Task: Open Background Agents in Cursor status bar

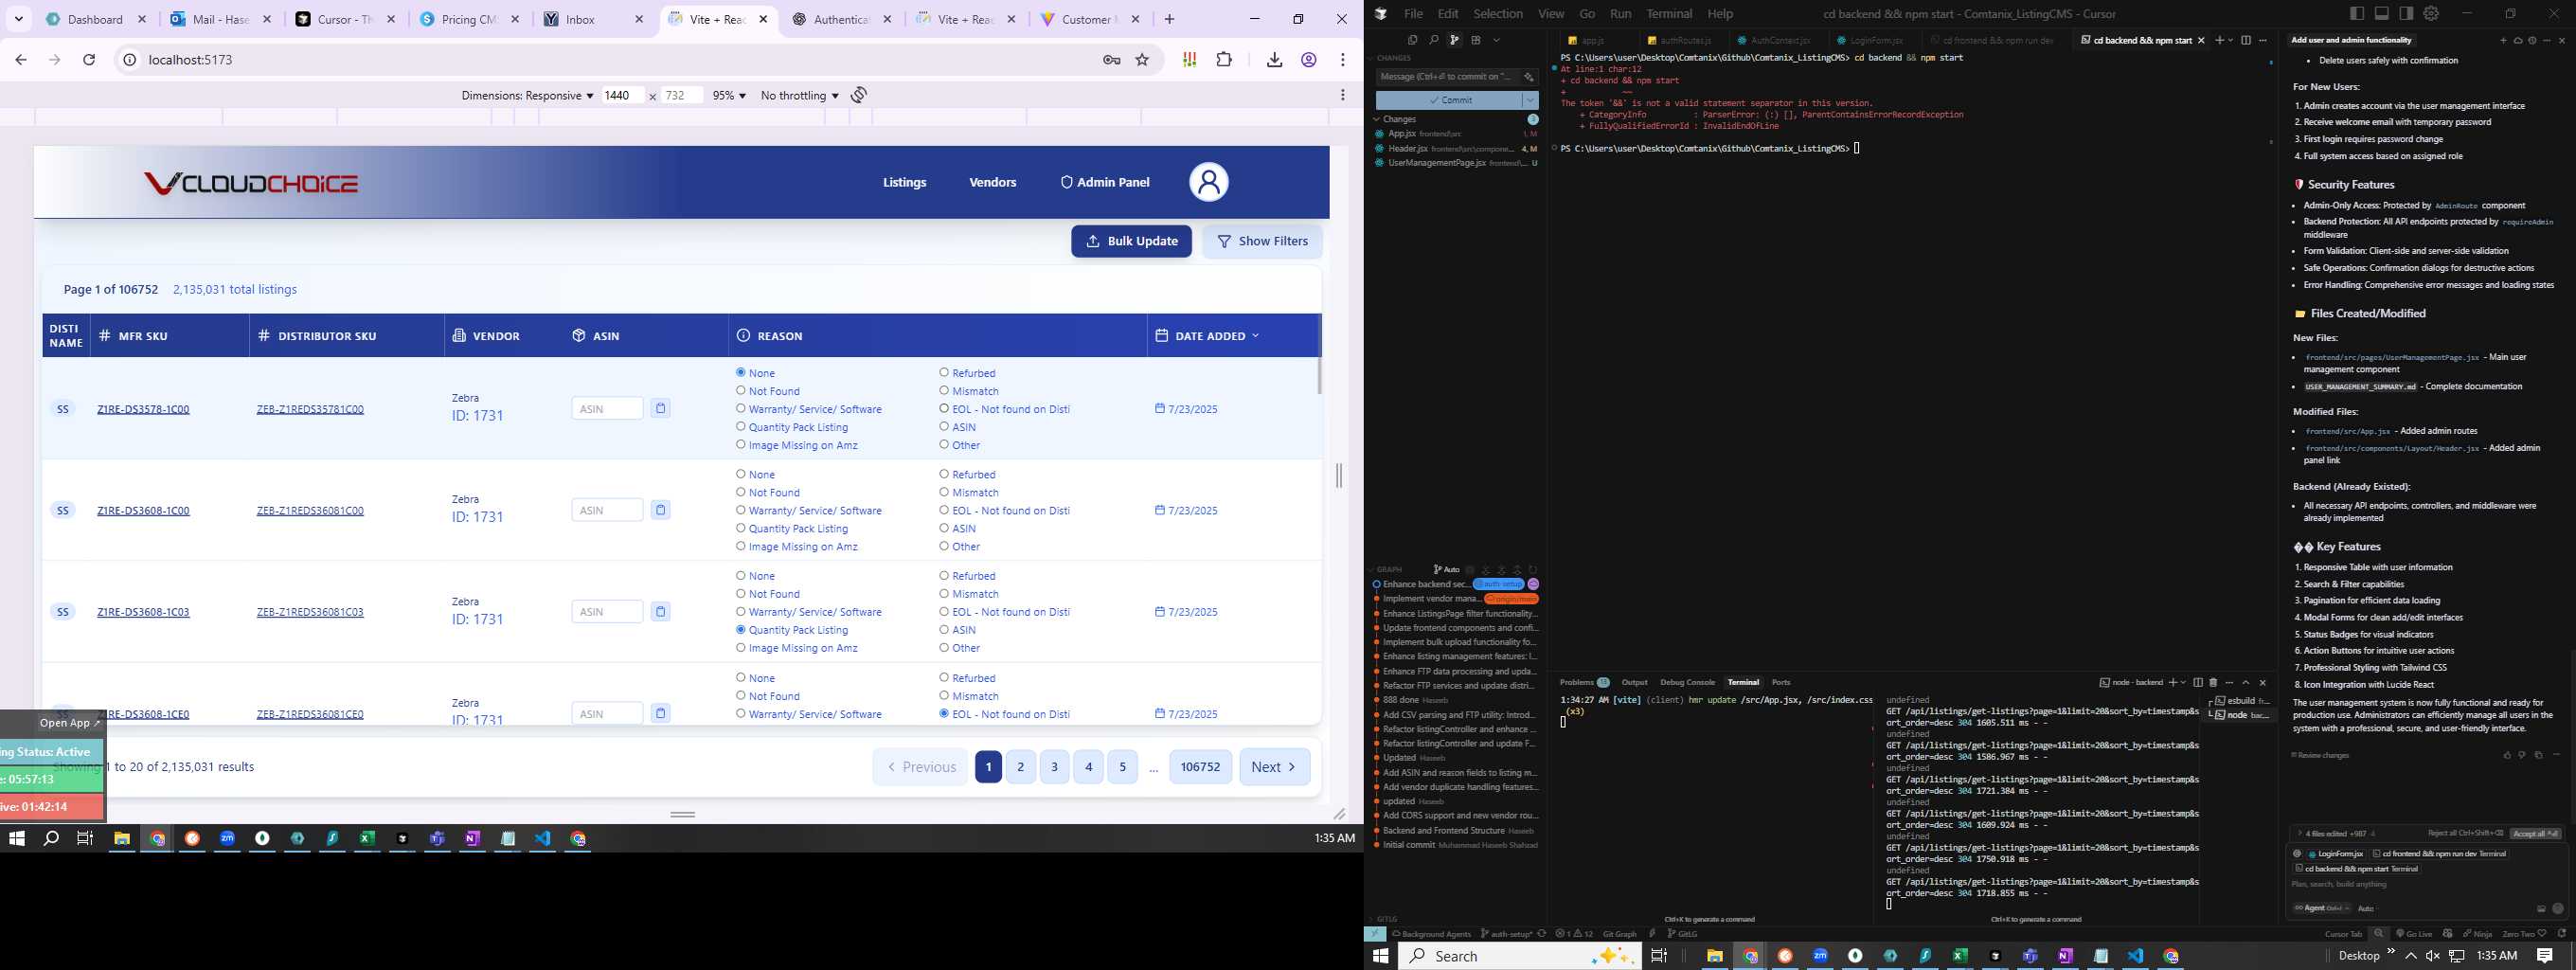Action: point(1431,934)
